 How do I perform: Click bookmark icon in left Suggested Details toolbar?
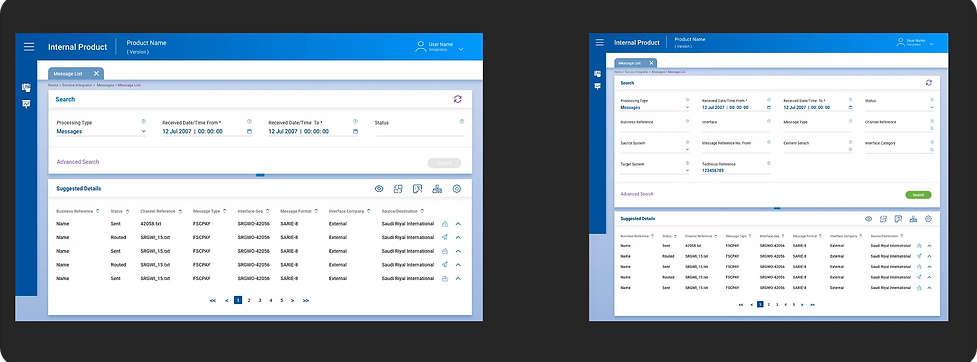coord(417,189)
